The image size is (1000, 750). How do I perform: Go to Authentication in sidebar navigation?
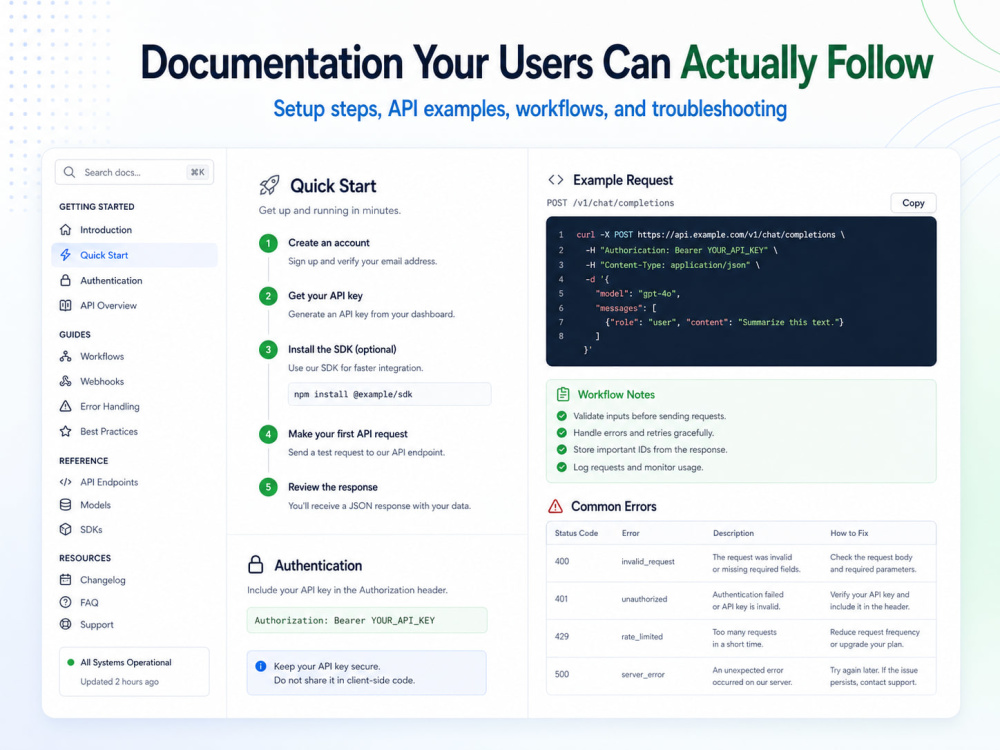[x=111, y=281]
